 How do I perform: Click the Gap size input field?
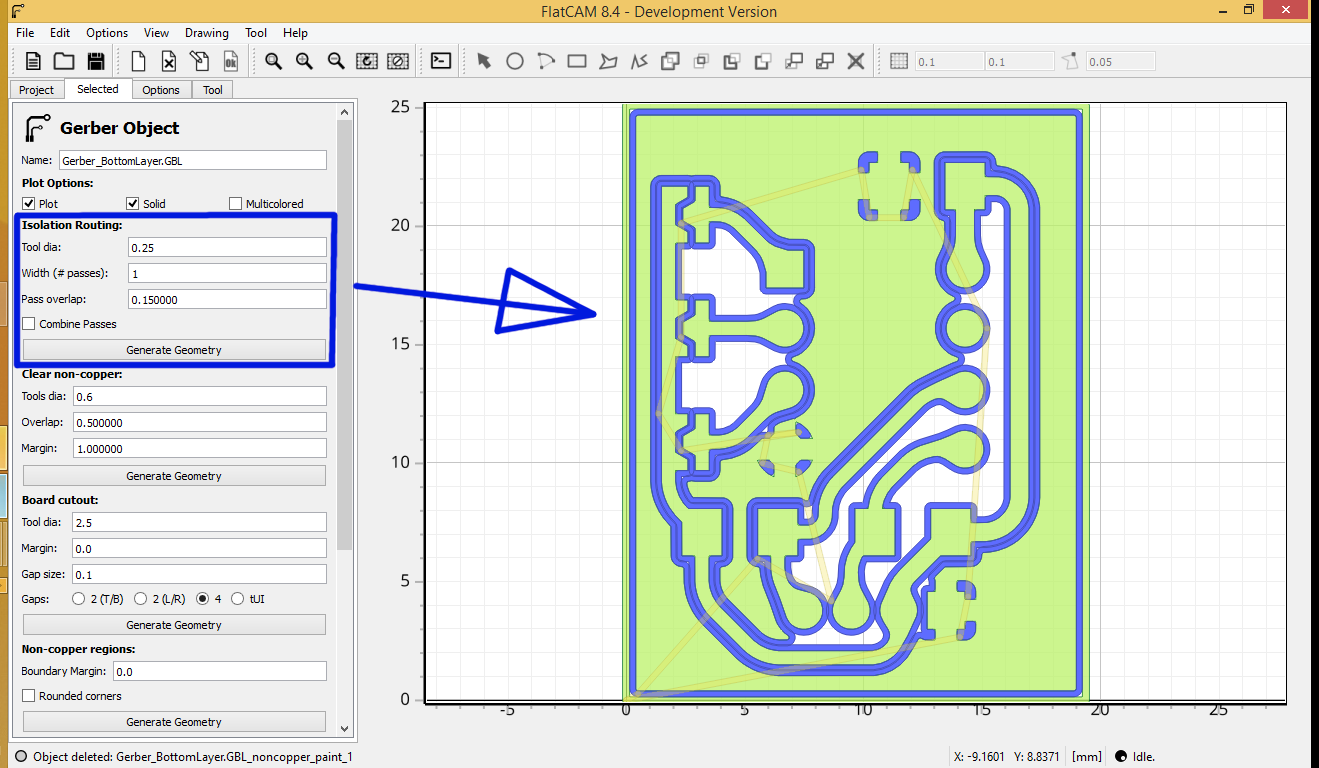pyautogui.click(x=200, y=574)
